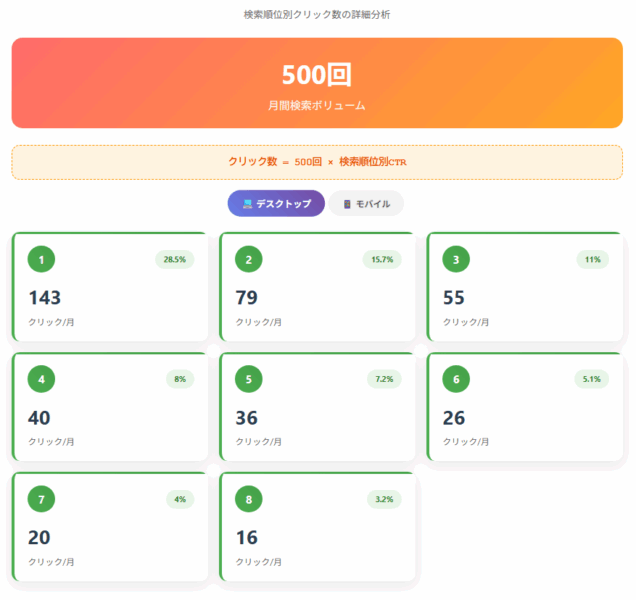
Task: Click the 3.2% CTR badge
Action: tap(382, 499)
